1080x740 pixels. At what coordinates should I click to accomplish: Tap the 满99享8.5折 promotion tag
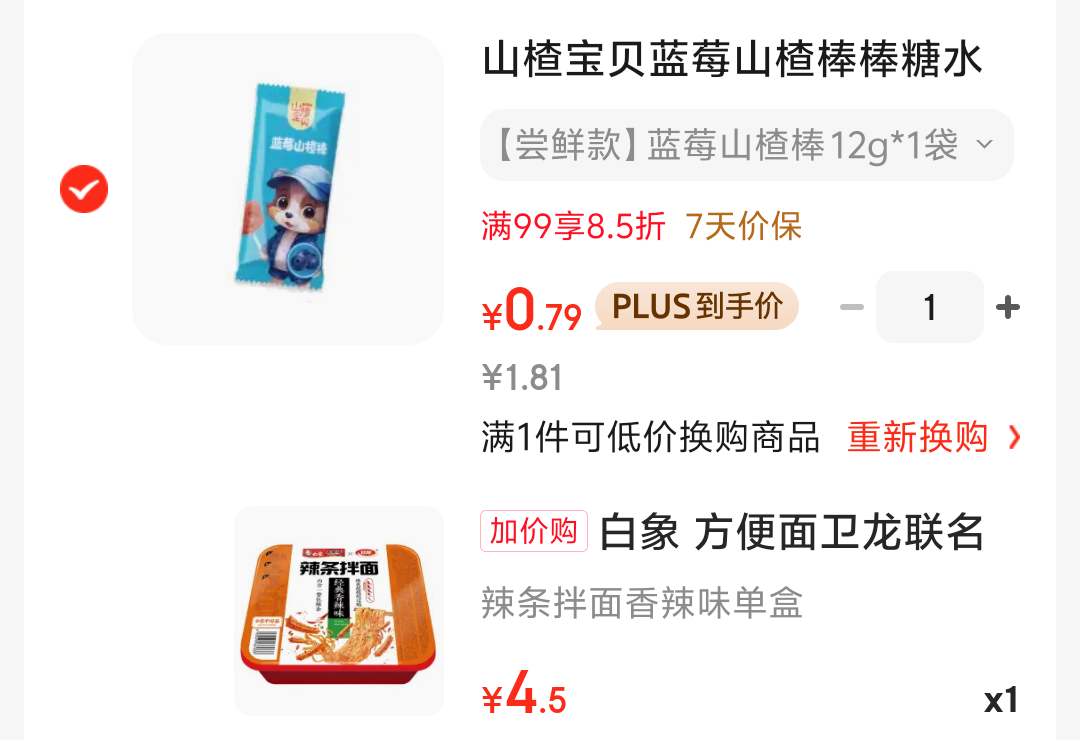coord(573,226)
